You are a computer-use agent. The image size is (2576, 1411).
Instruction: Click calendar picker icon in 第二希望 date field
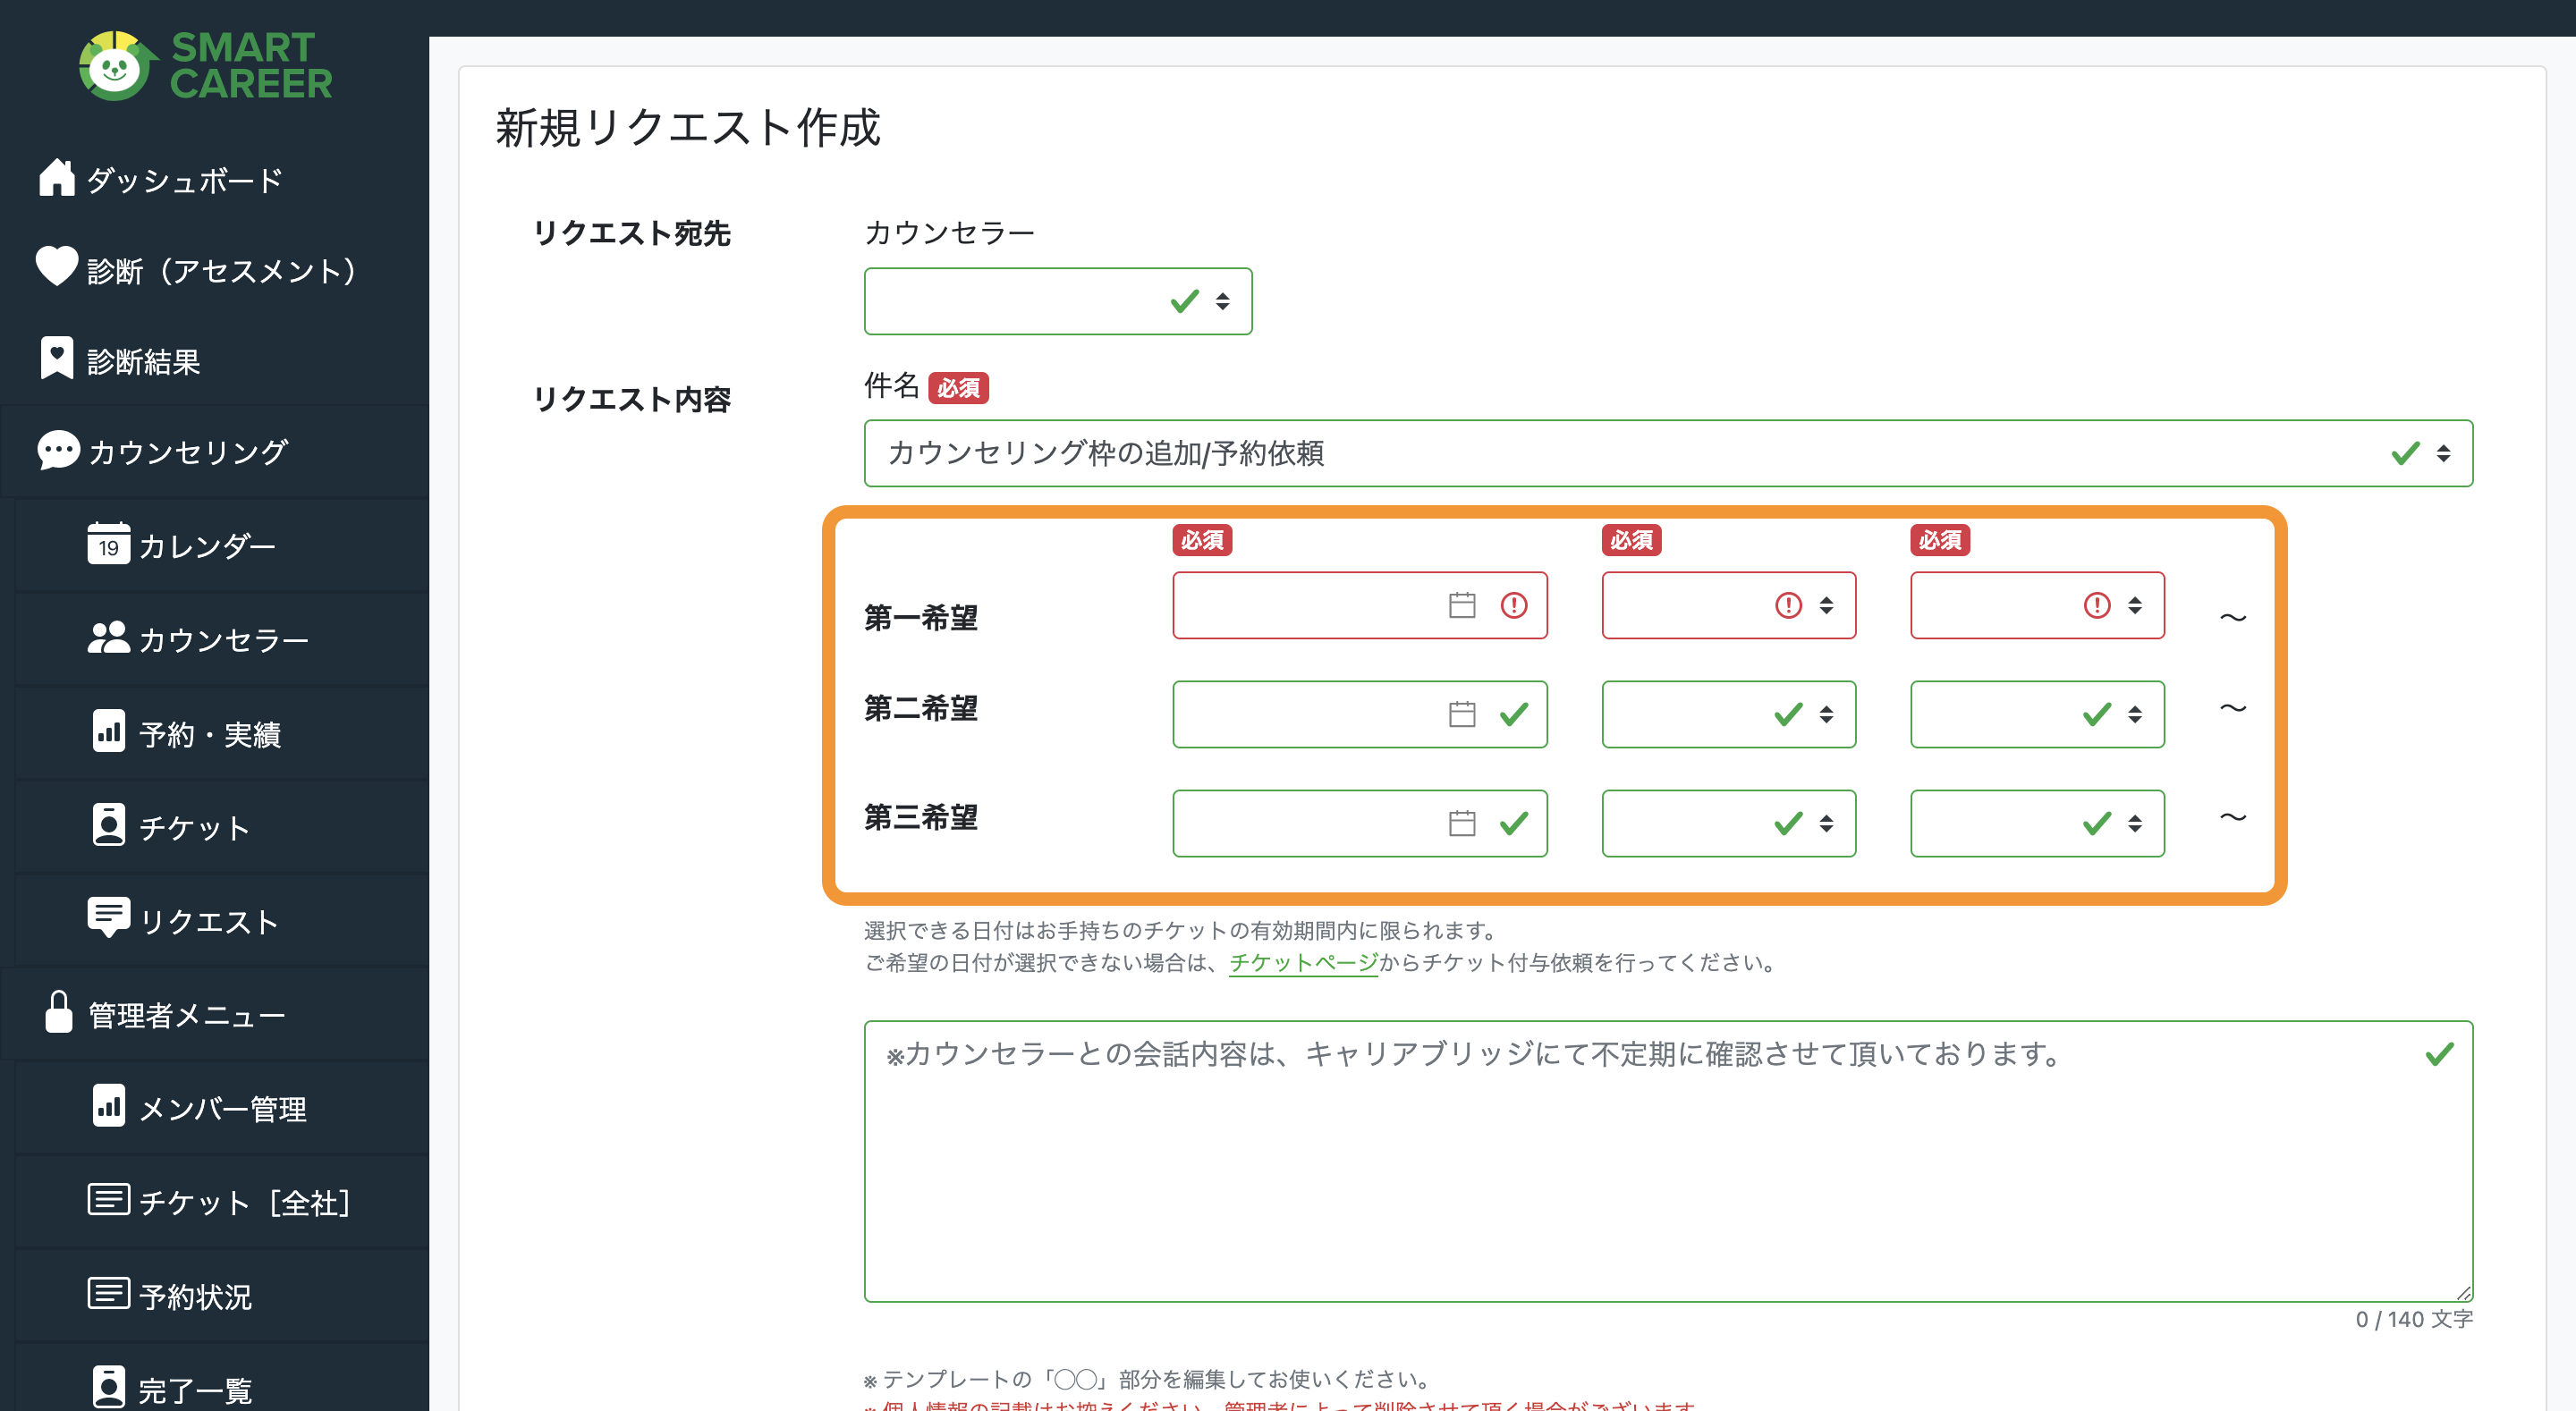pyautogui.click(x=1462, y=714)
